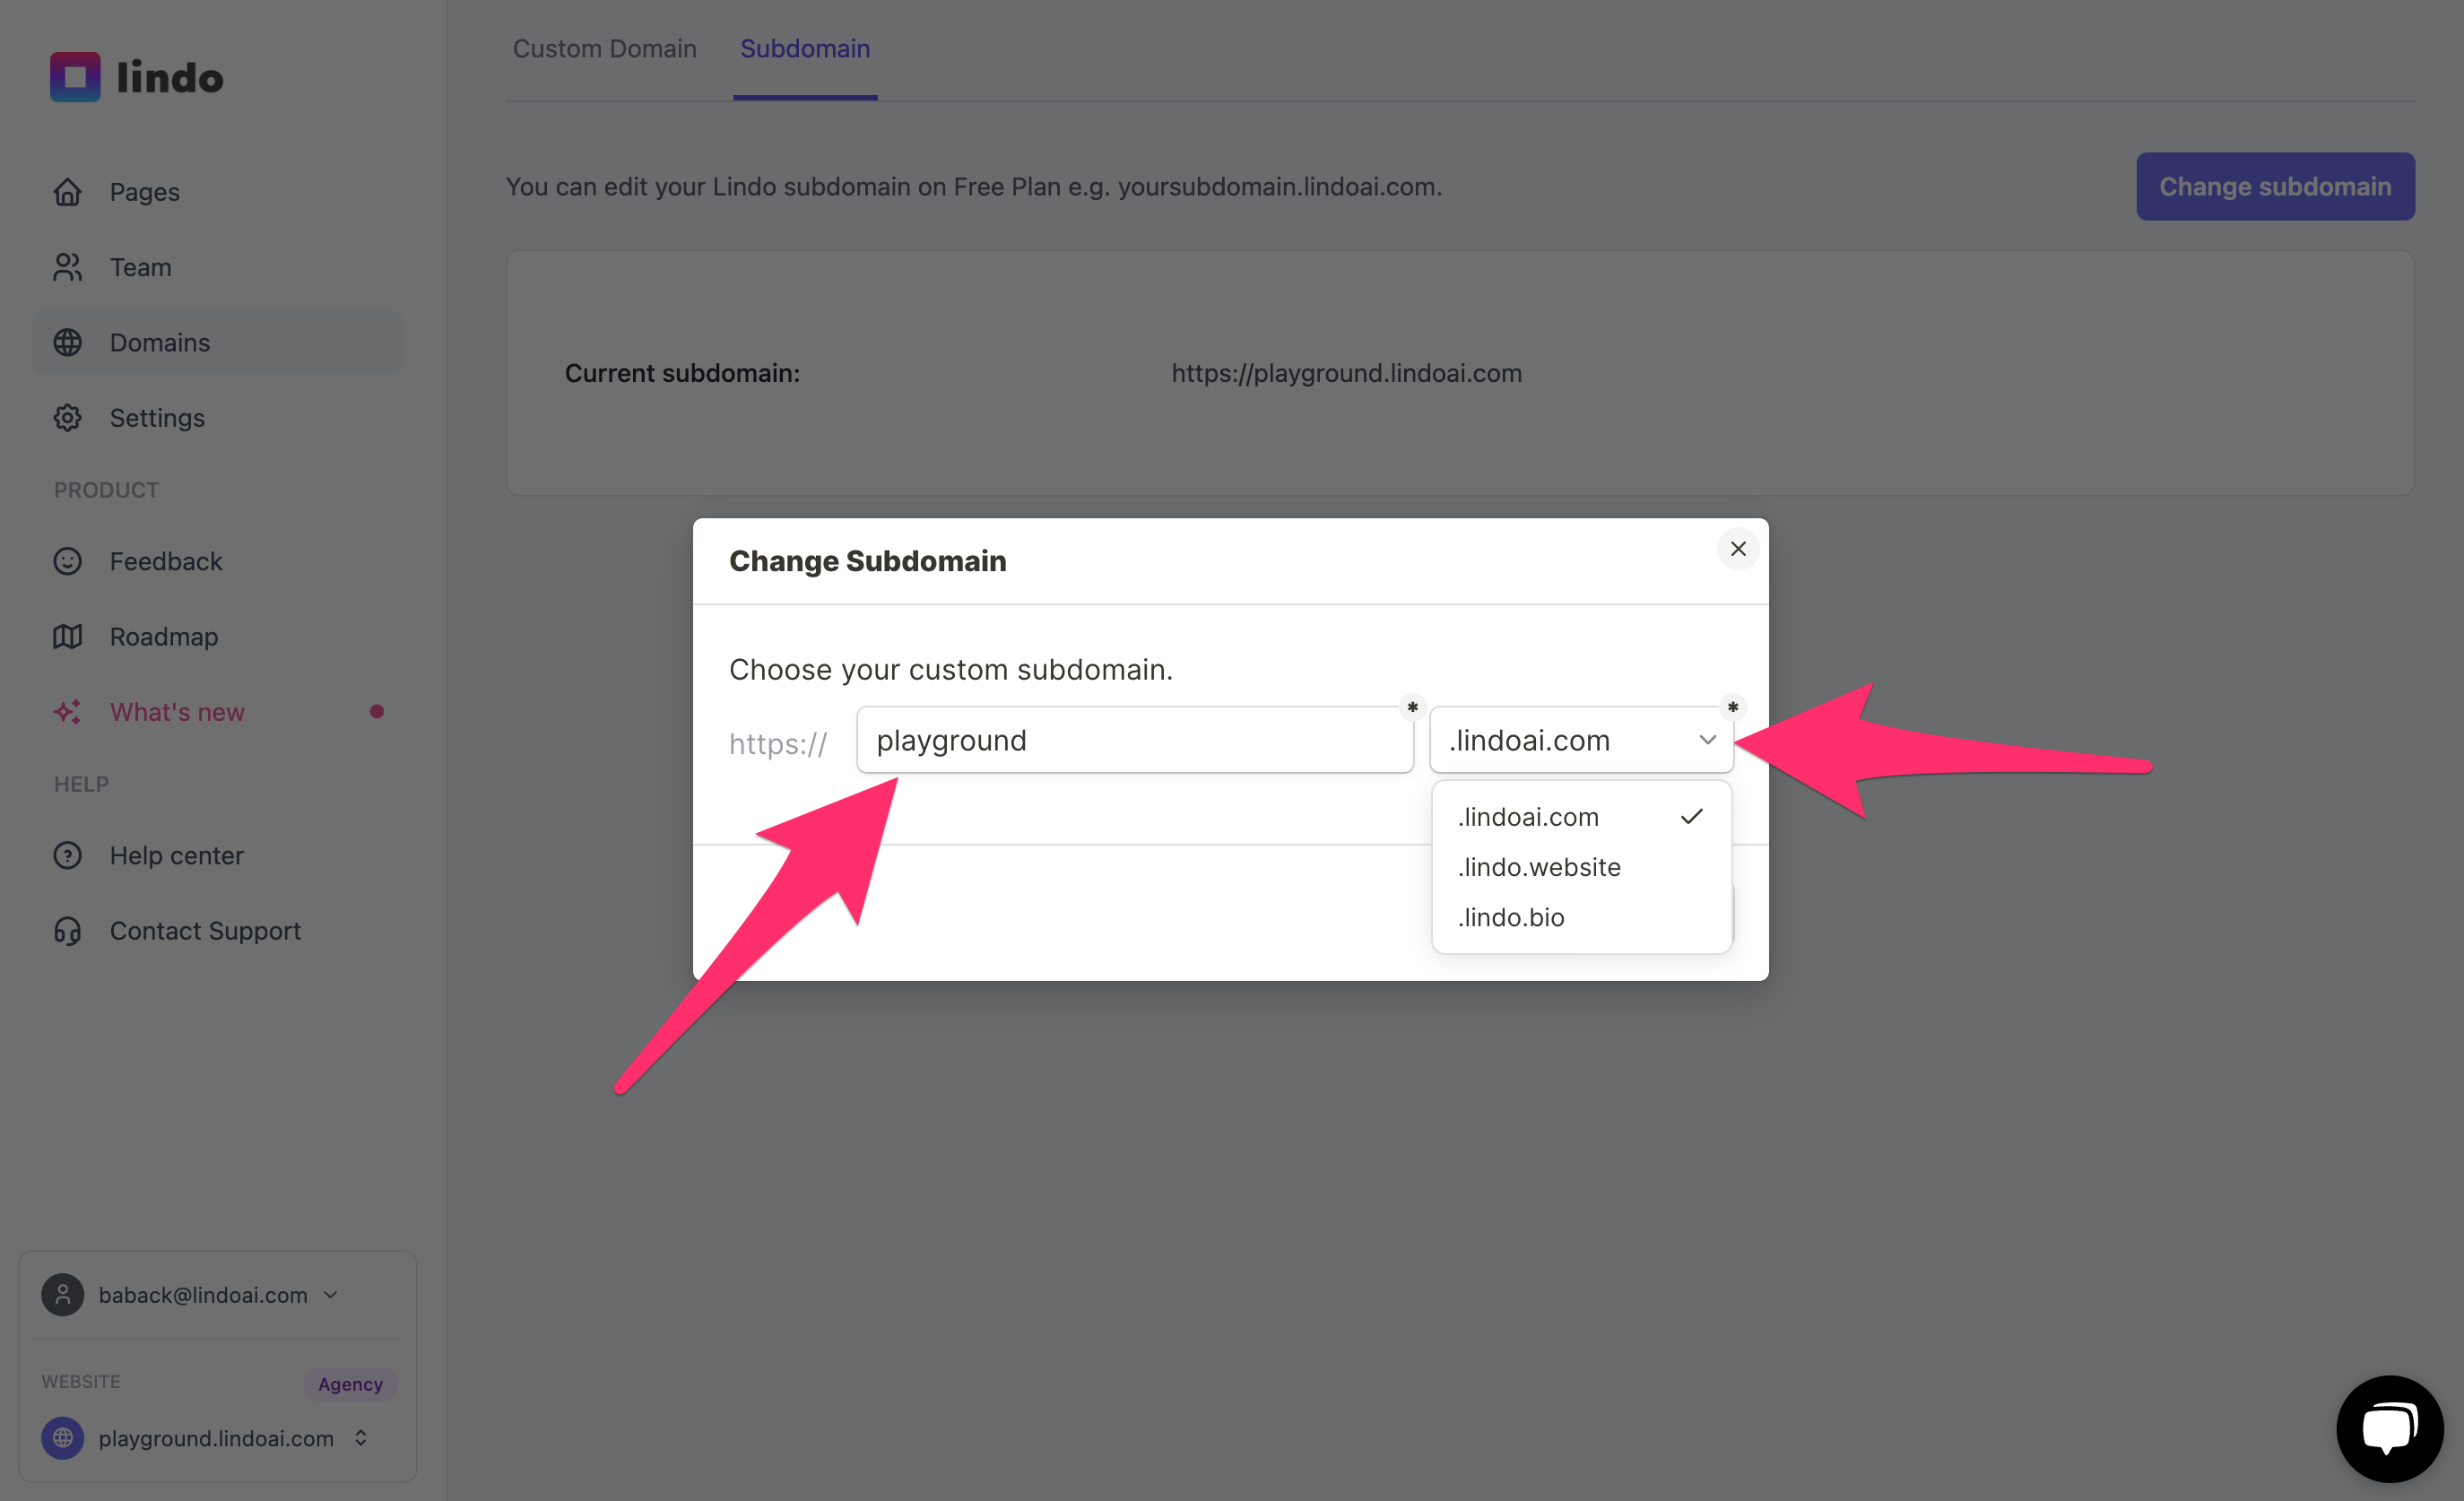This screenshot has width=2464, height=1501.
Task: Open Roadmap via the map icon
Action: point(67,636)
